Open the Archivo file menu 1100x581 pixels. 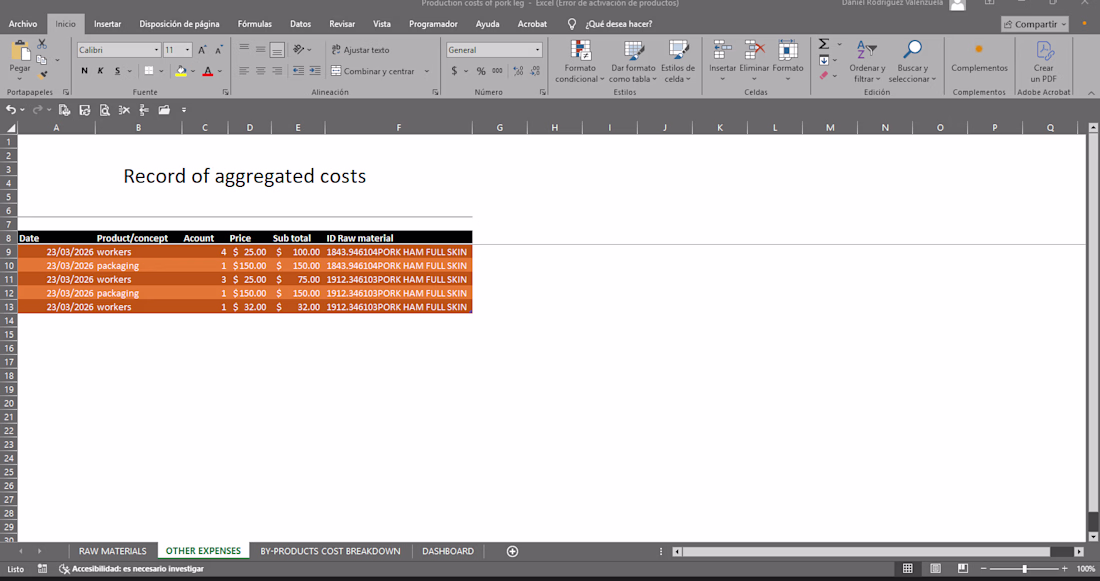[23, 24]
